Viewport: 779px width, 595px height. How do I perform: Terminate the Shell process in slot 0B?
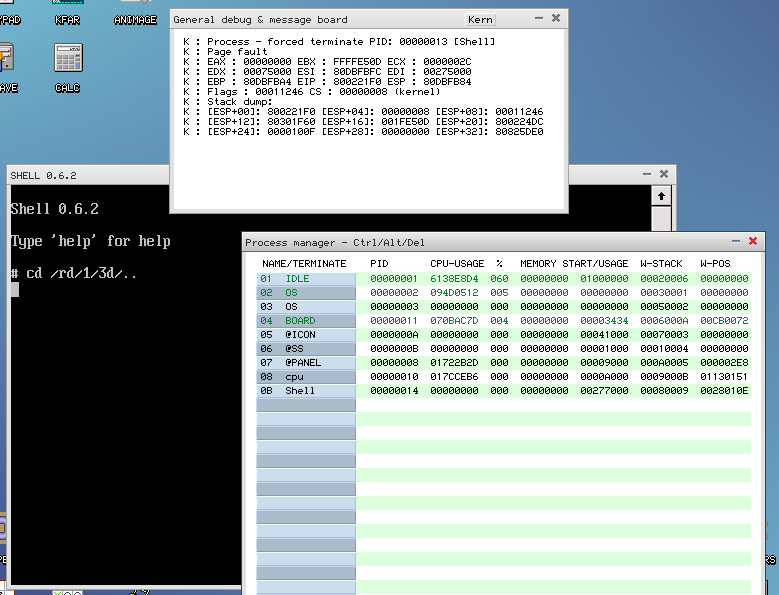(x=305, y=390)
